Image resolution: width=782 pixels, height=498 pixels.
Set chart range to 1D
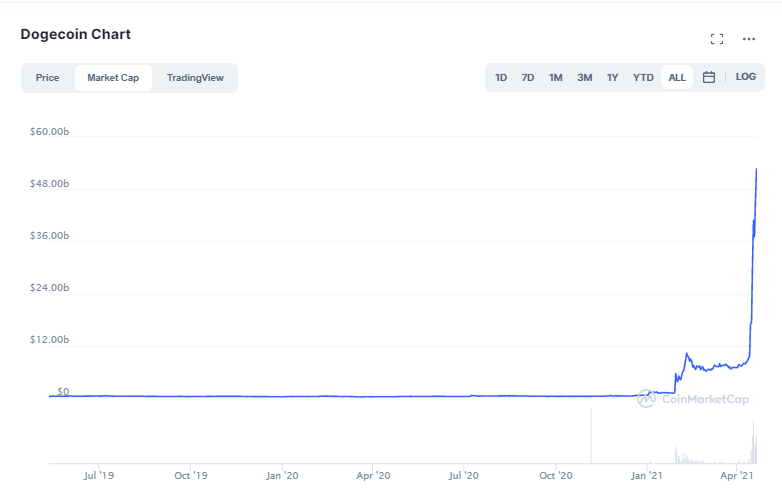click(501, 78)
